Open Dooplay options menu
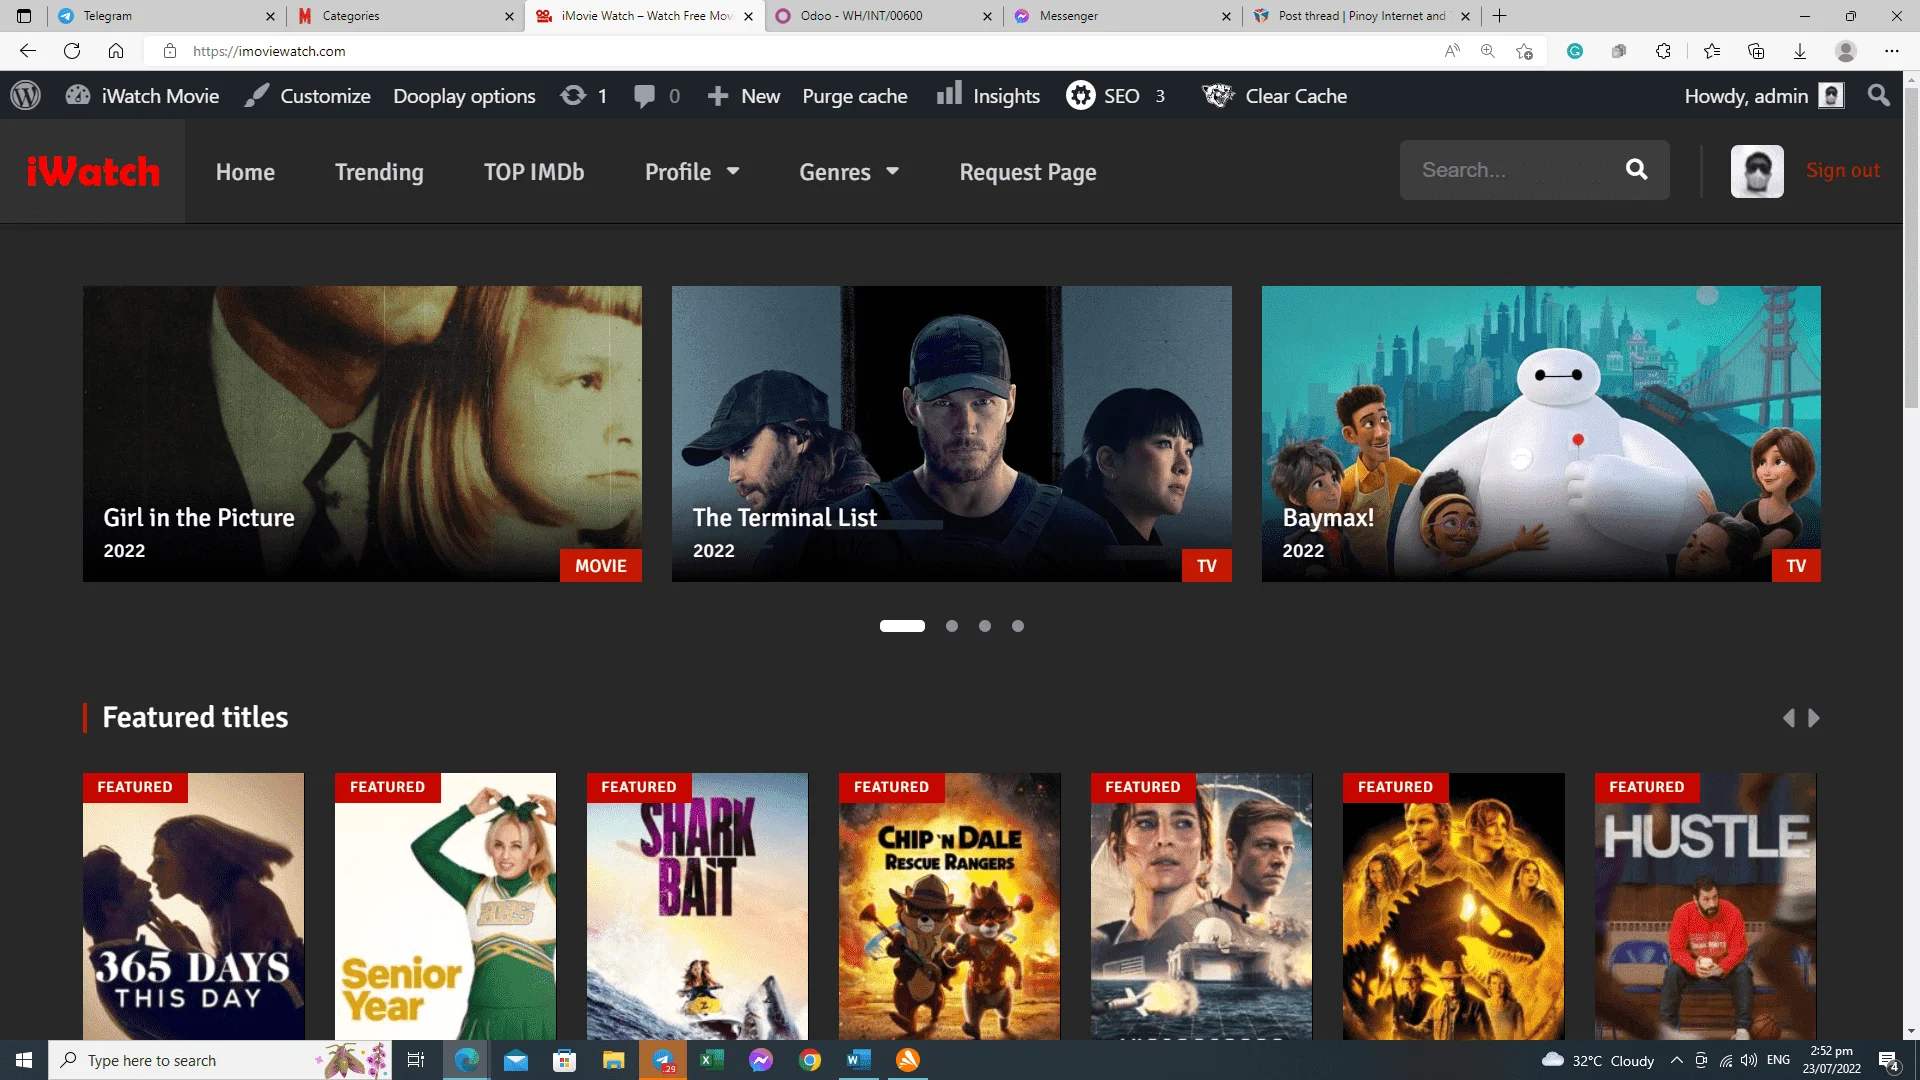The image size is (1920, 1080). pyautogui.click(x=464, y=96)
